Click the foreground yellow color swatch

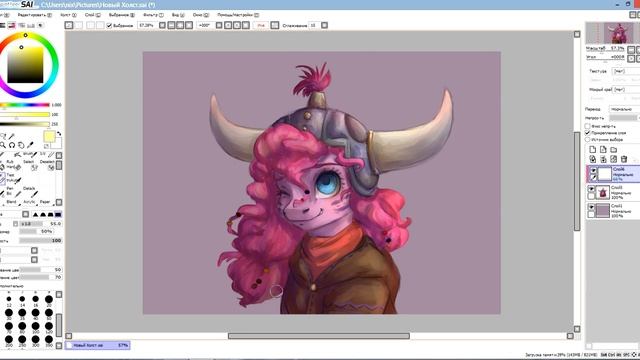[x=49, y=137]
